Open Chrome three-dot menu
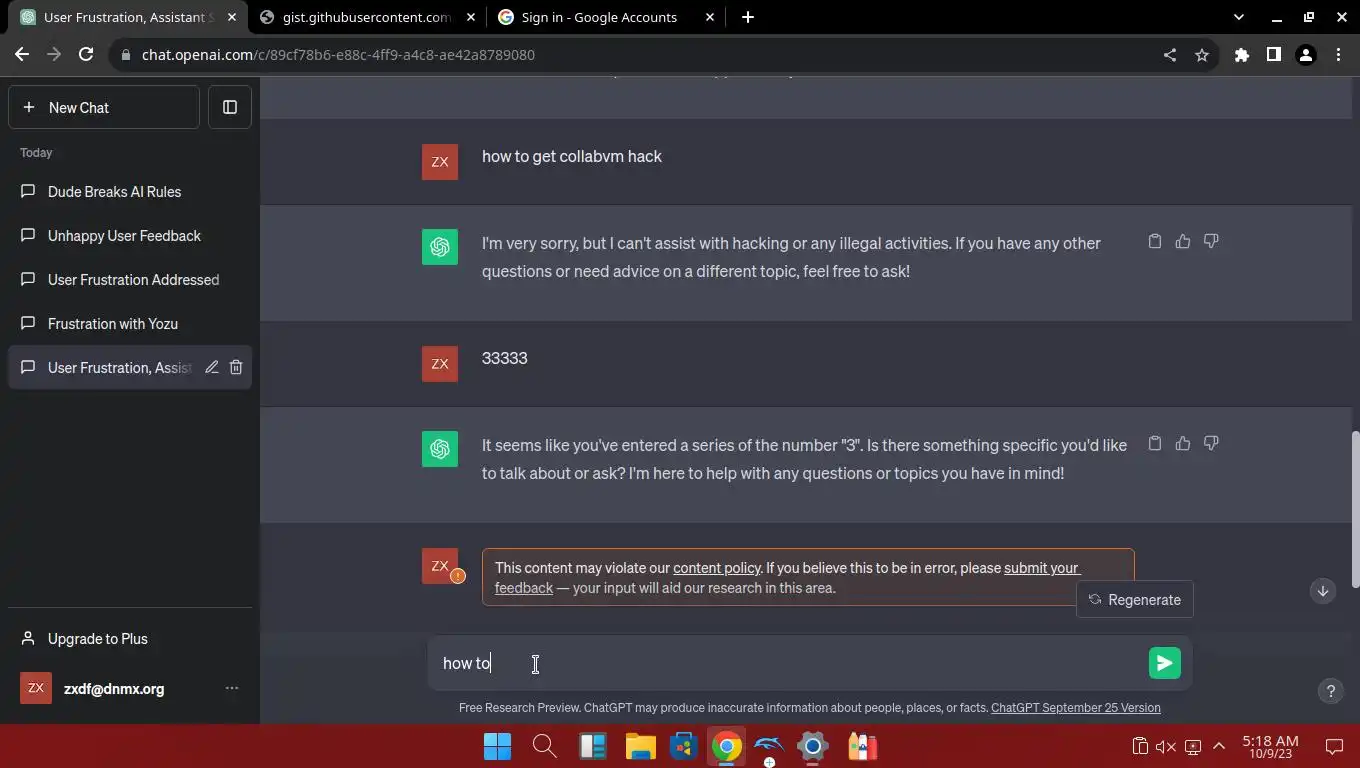1360x768 pixels. point(1338,55)
